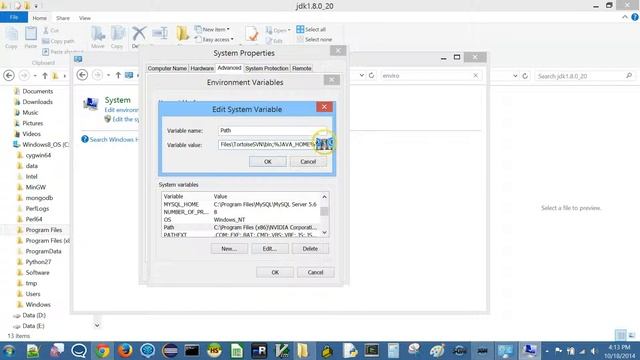Select the Path system variable row
640x360 pixels.
pos(241,227)
